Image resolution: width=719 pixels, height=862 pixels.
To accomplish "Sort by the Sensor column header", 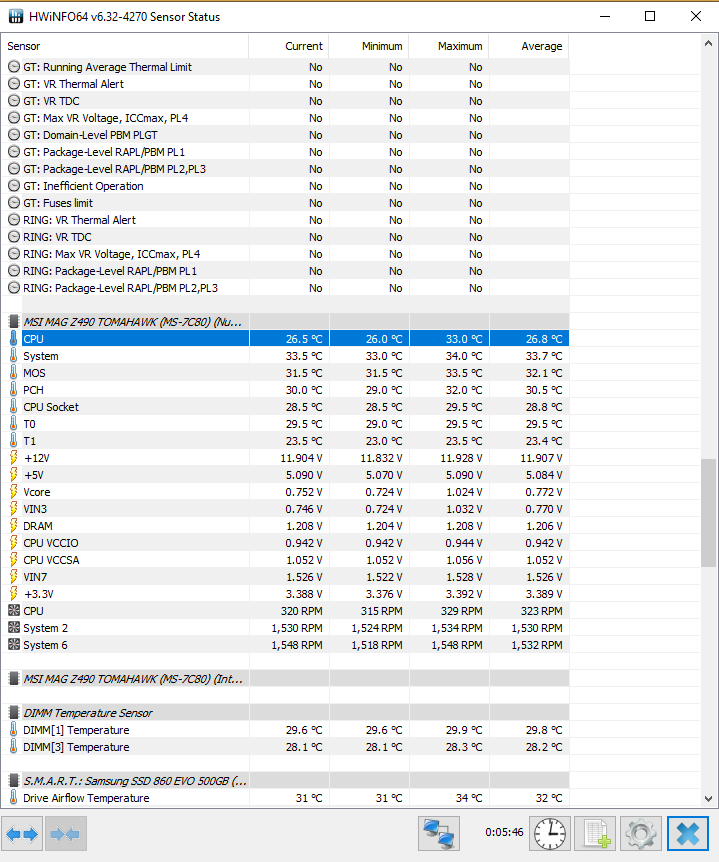I will click(x=125, y=46).
